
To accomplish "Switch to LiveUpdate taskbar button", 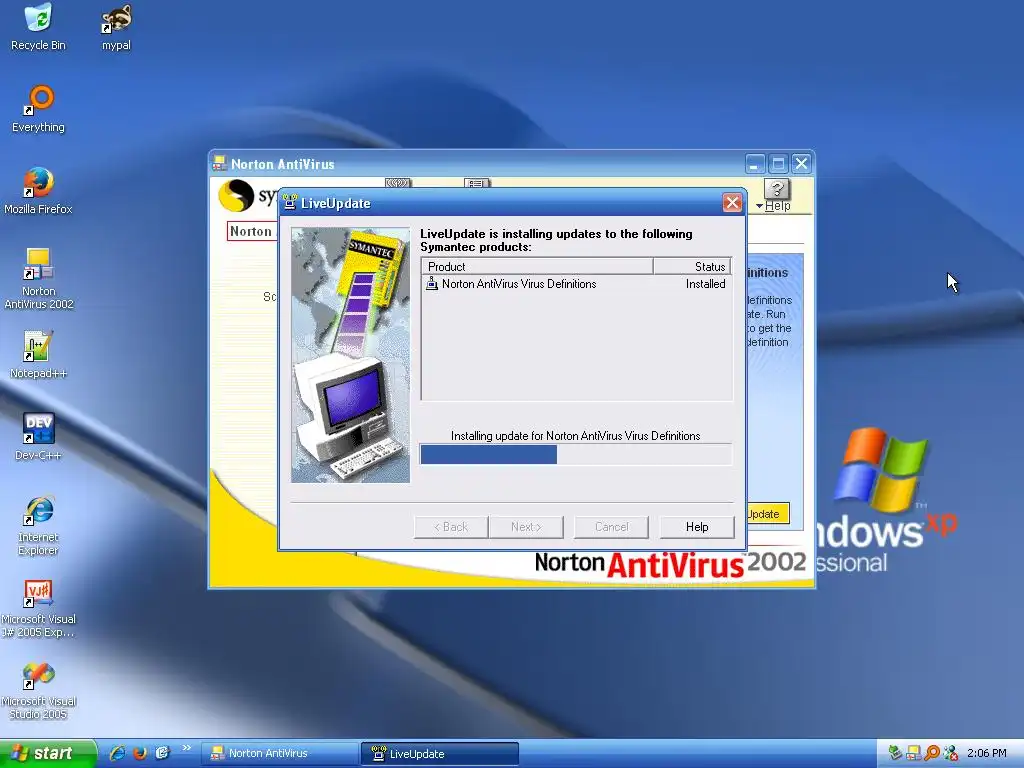I will tap(440, 754).
